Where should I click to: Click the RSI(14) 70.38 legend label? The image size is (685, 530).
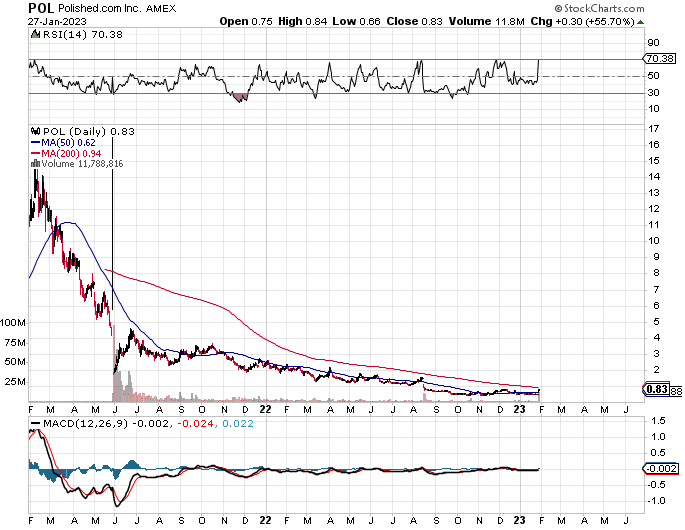(83, 35)
